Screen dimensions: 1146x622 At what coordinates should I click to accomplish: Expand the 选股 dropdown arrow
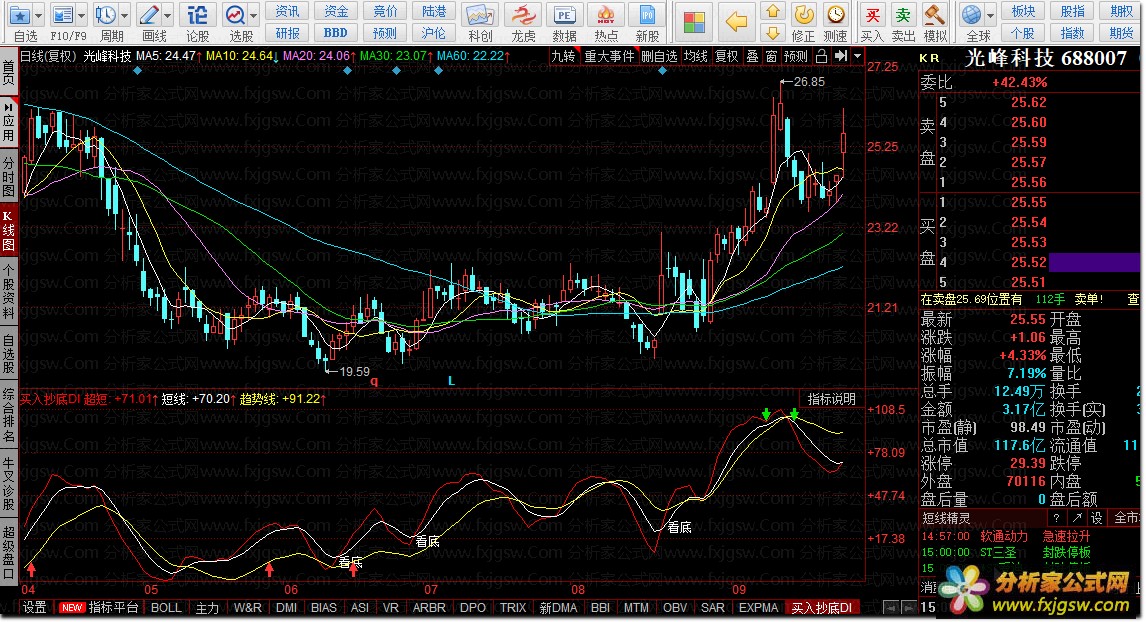pos(254,15)
